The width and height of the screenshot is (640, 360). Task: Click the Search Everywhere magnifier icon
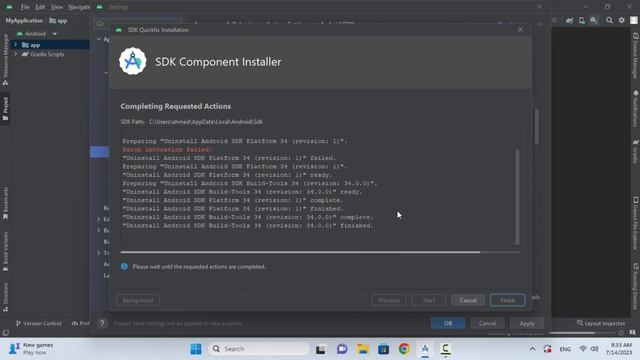click(609, 20)
